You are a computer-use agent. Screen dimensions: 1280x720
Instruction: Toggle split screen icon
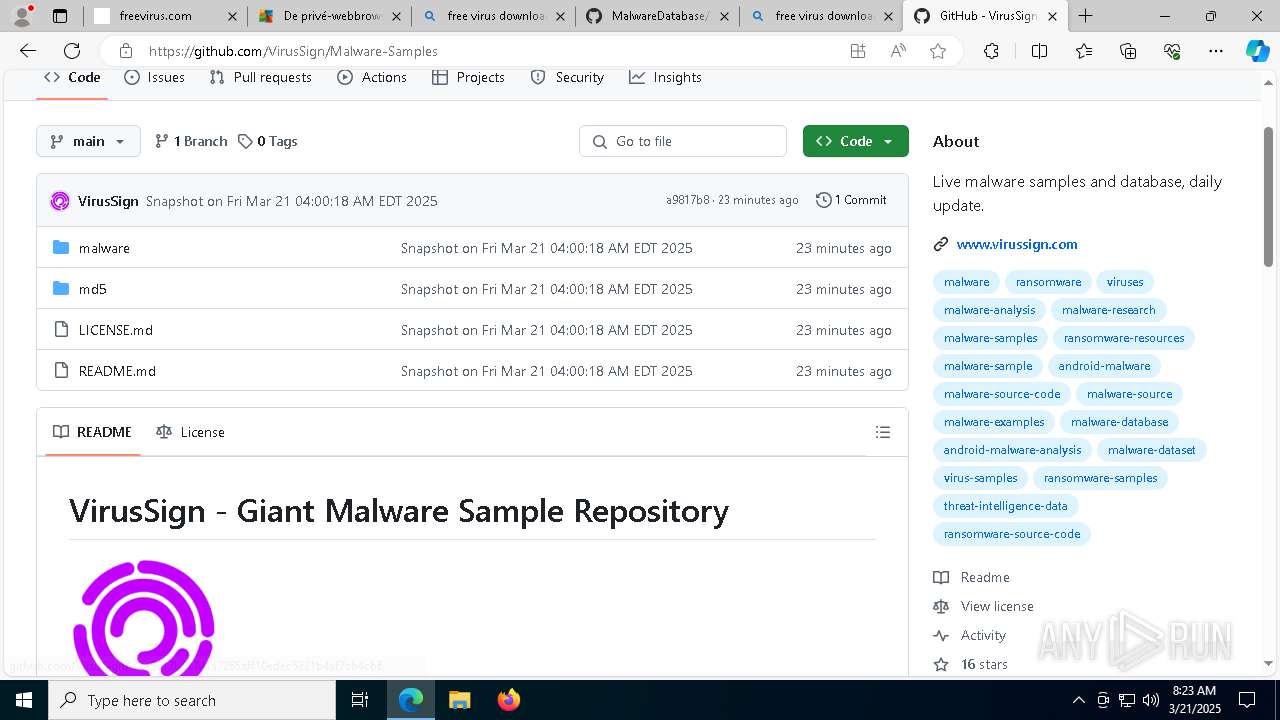[1039, 51]
